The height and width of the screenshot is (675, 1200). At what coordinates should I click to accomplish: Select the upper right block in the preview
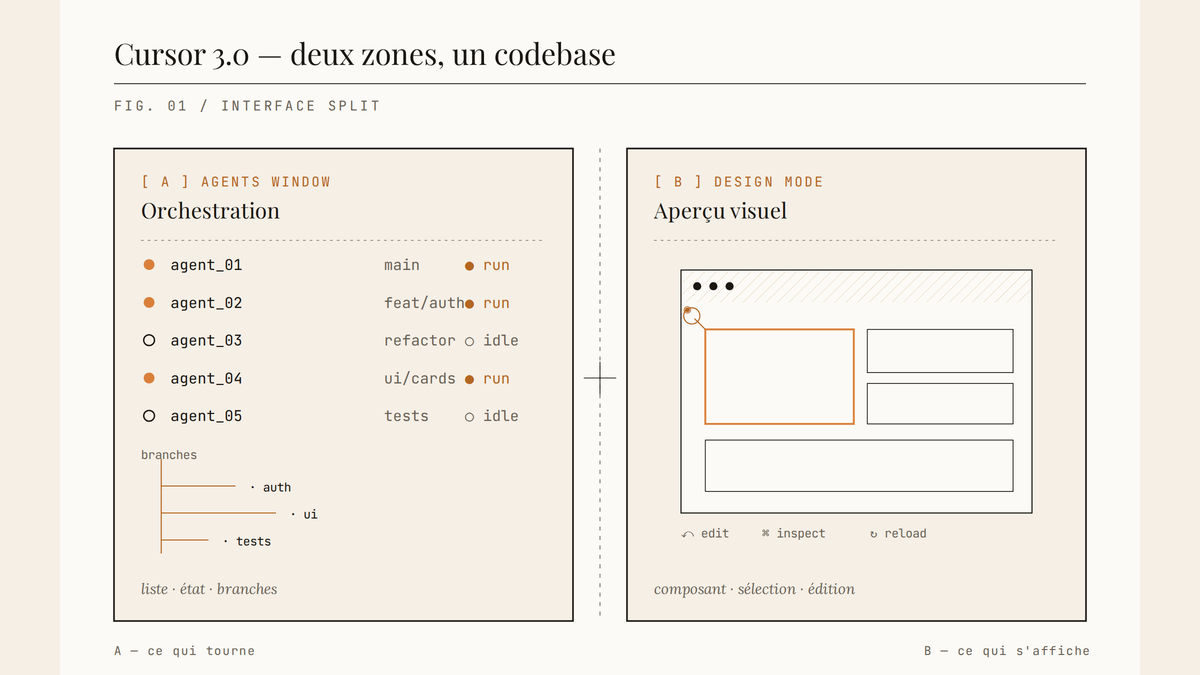tap(940, 351)
